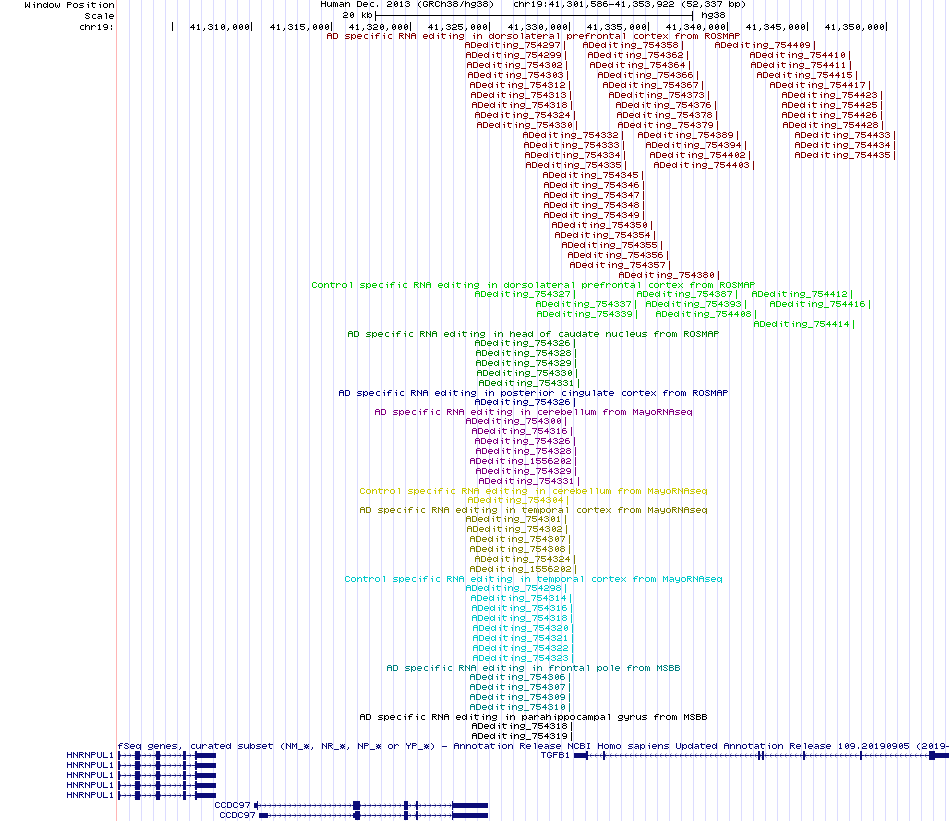Select editing site ADediting_754435
This screenshot has height=821, width=950.
pyautogui.click(x=845, y=155)
